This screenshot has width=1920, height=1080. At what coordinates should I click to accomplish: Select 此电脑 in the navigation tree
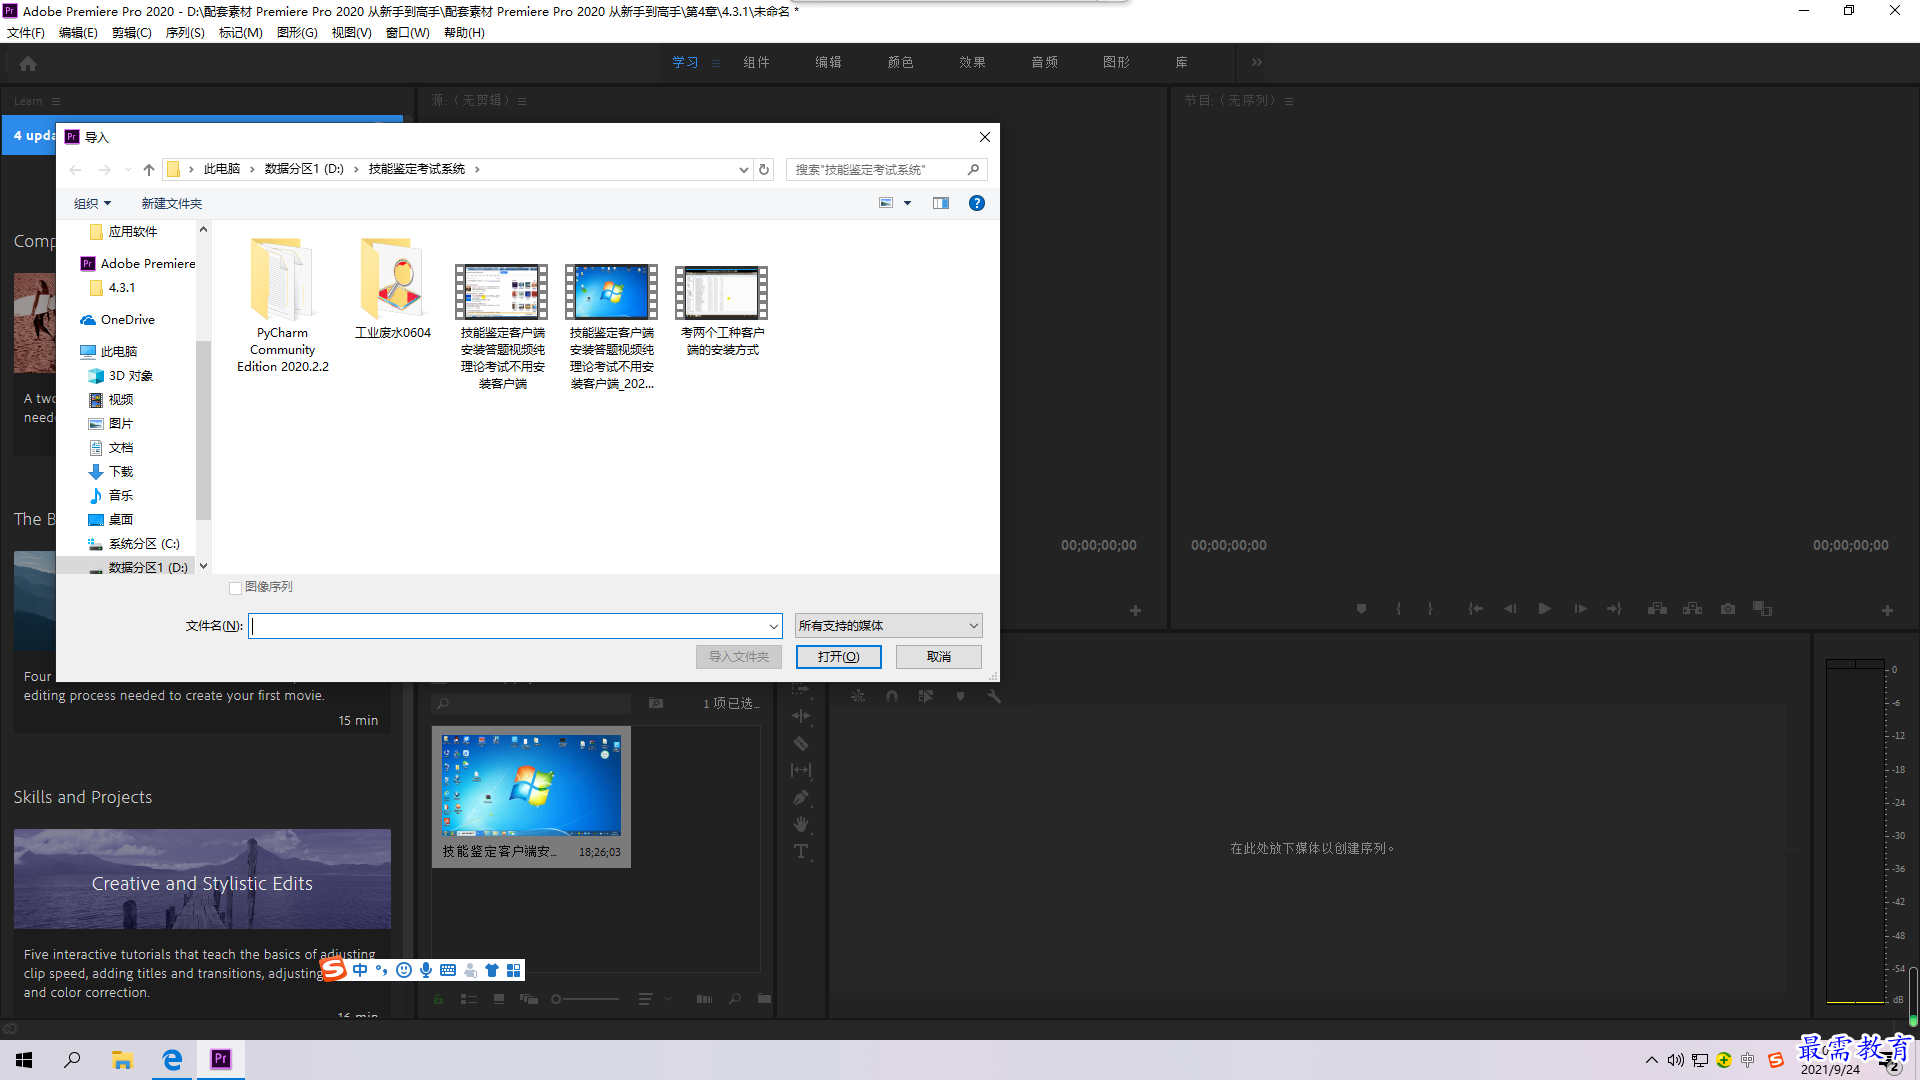point(119,352)
